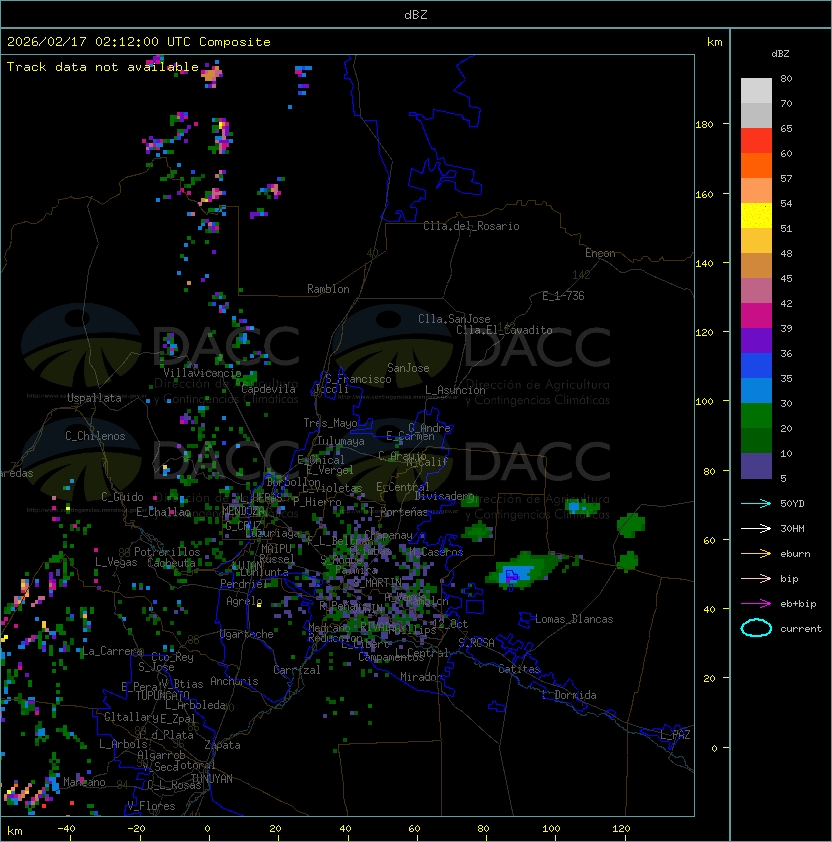Click the white 30HM arrow icon

click(x=756, y=528)
